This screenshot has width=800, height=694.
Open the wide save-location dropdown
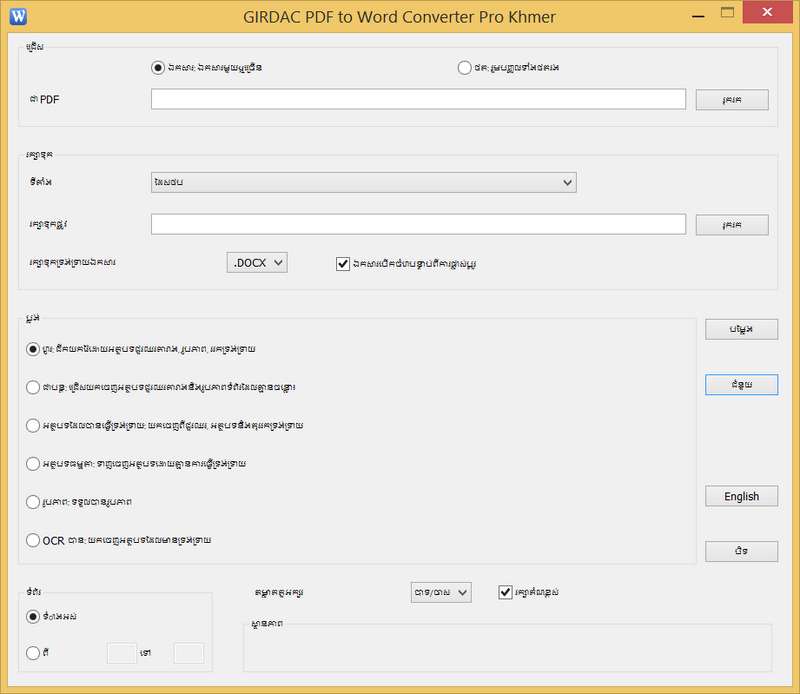click(363, 182)
